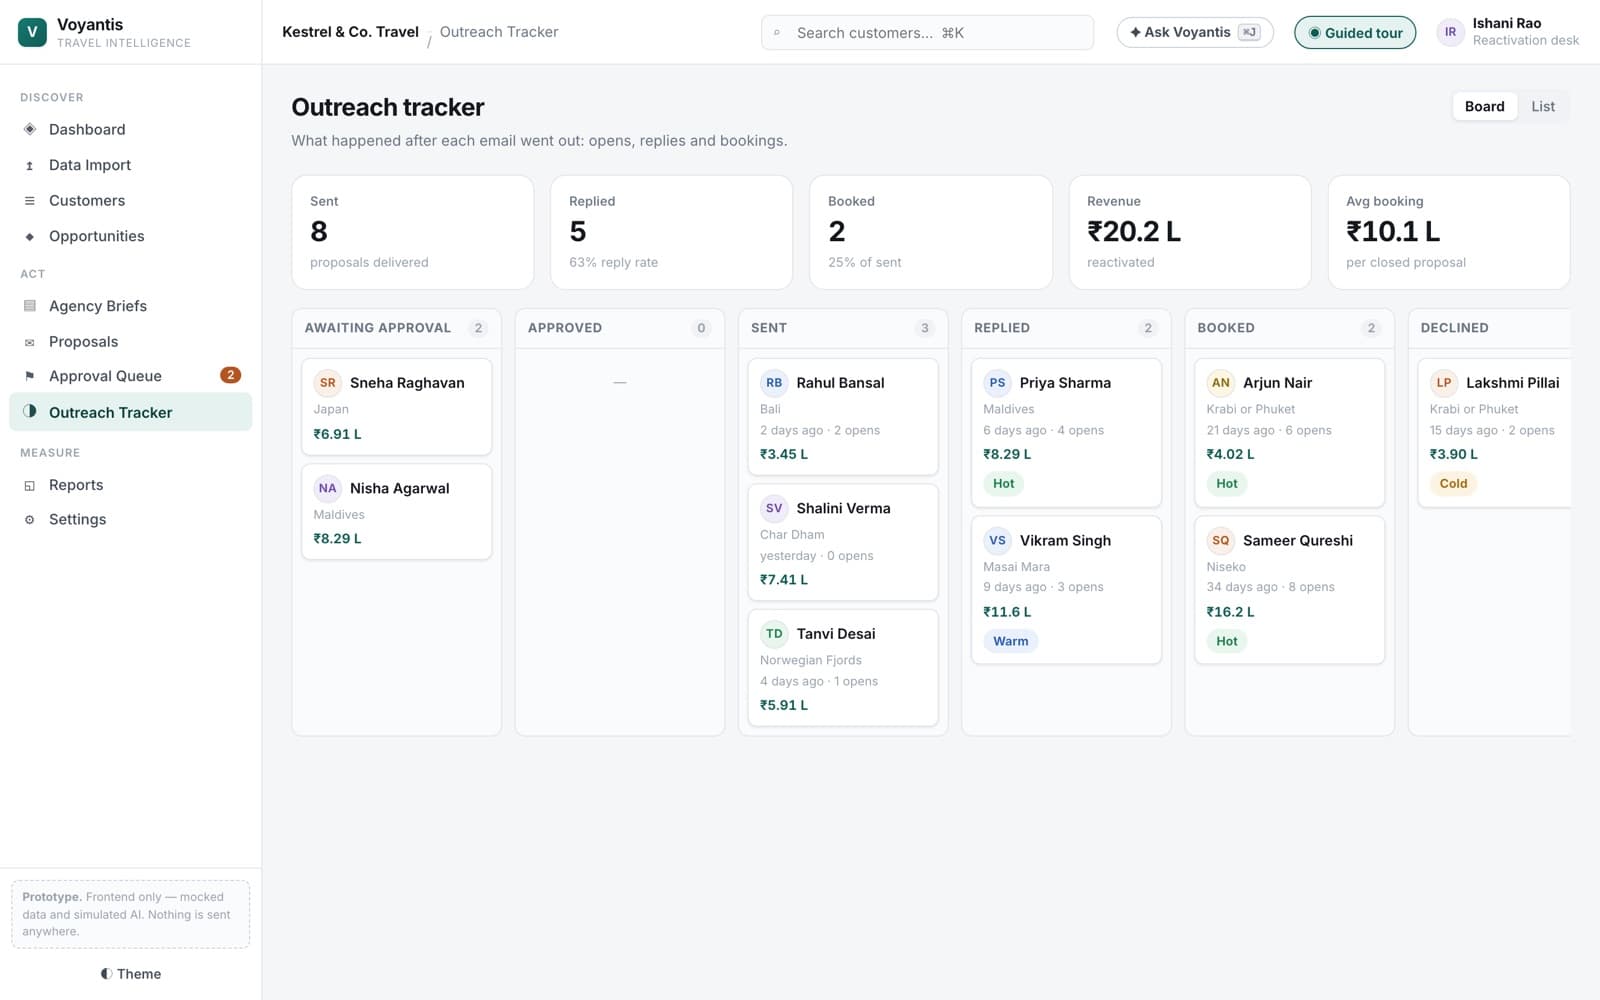This screenshot has height=1000, width=1600.
Task: Click the Reports chart icon
Action: 30,485
